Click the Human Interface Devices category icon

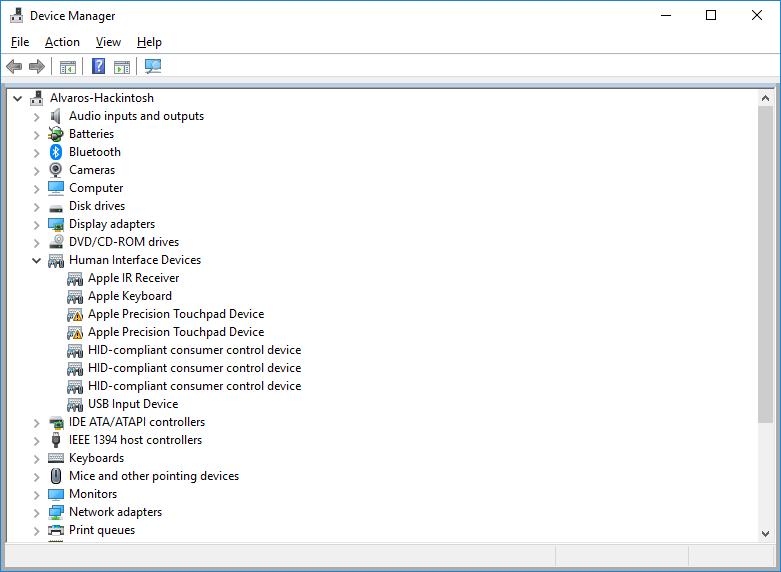[x=56, y=261]
